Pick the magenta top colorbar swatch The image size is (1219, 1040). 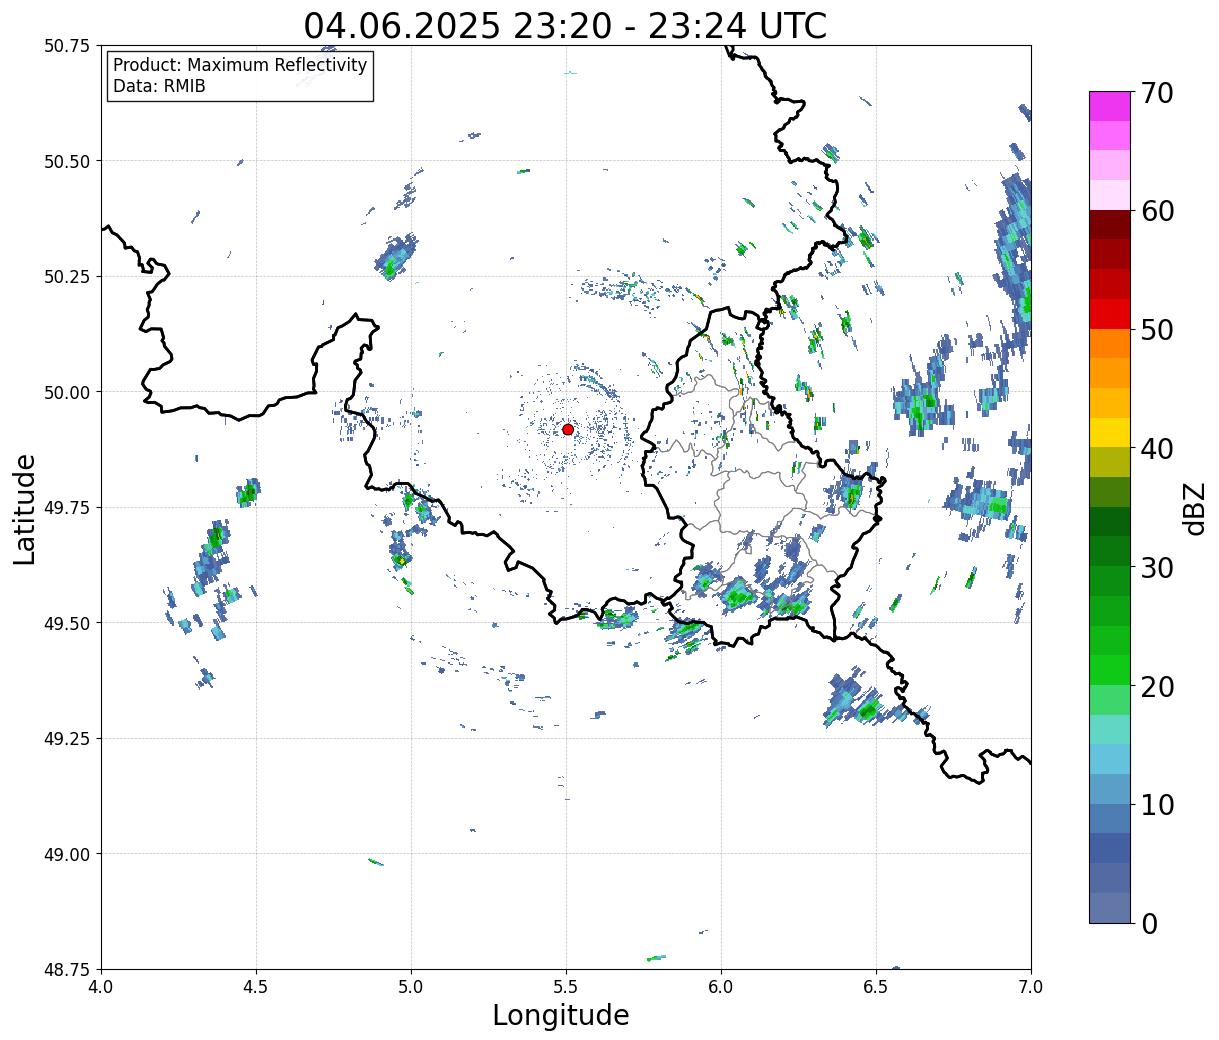click(1110, 106)
